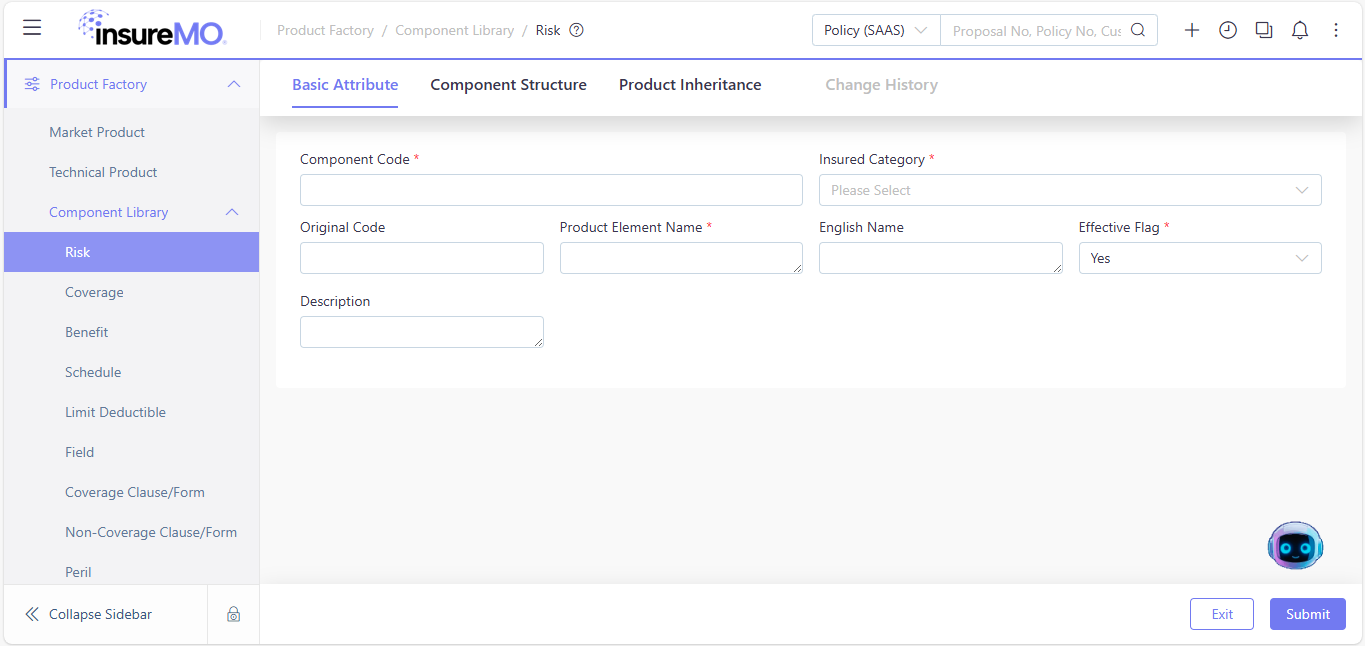Click the plus icon in header
Image resolution: width=1365 pixels, height=646 pixels.
1192,30
